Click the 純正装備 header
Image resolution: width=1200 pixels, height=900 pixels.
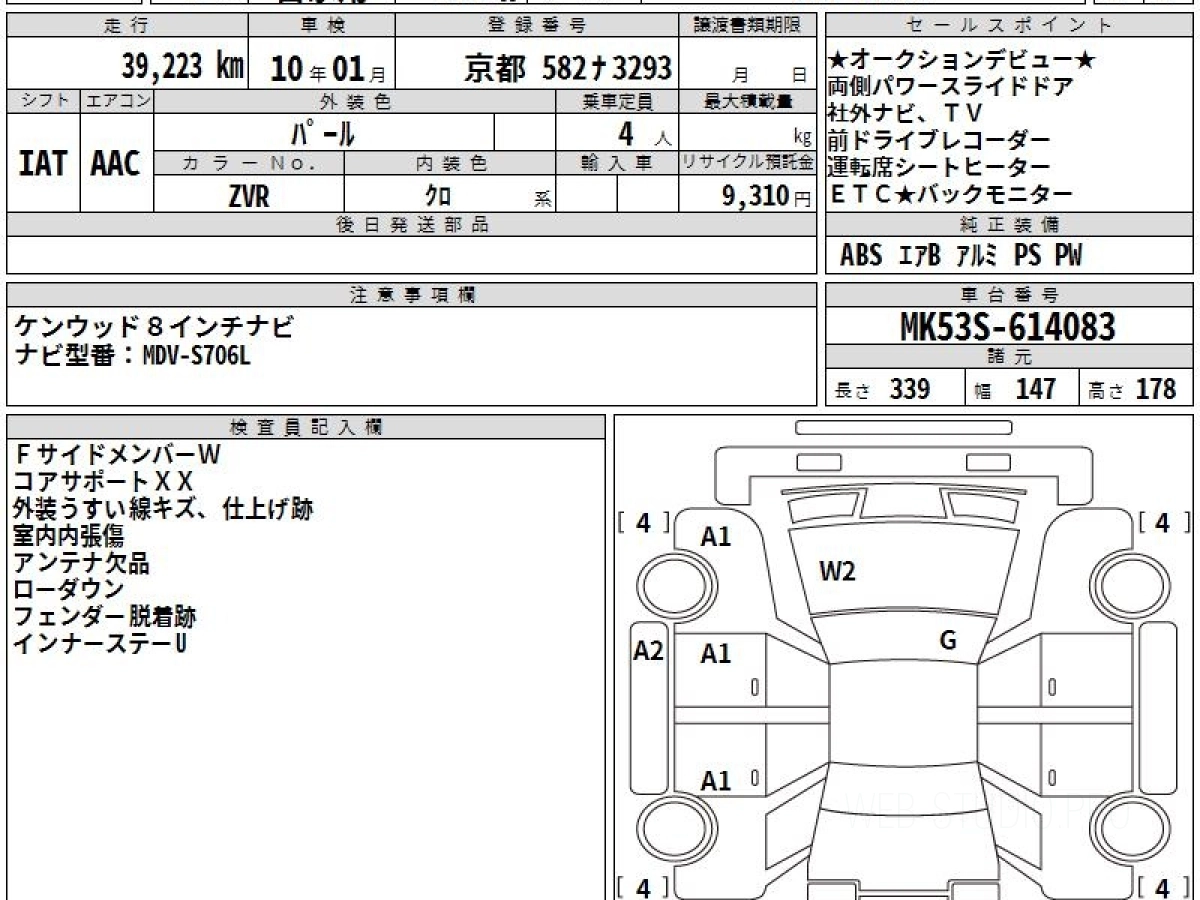(x=1010, y=225)
